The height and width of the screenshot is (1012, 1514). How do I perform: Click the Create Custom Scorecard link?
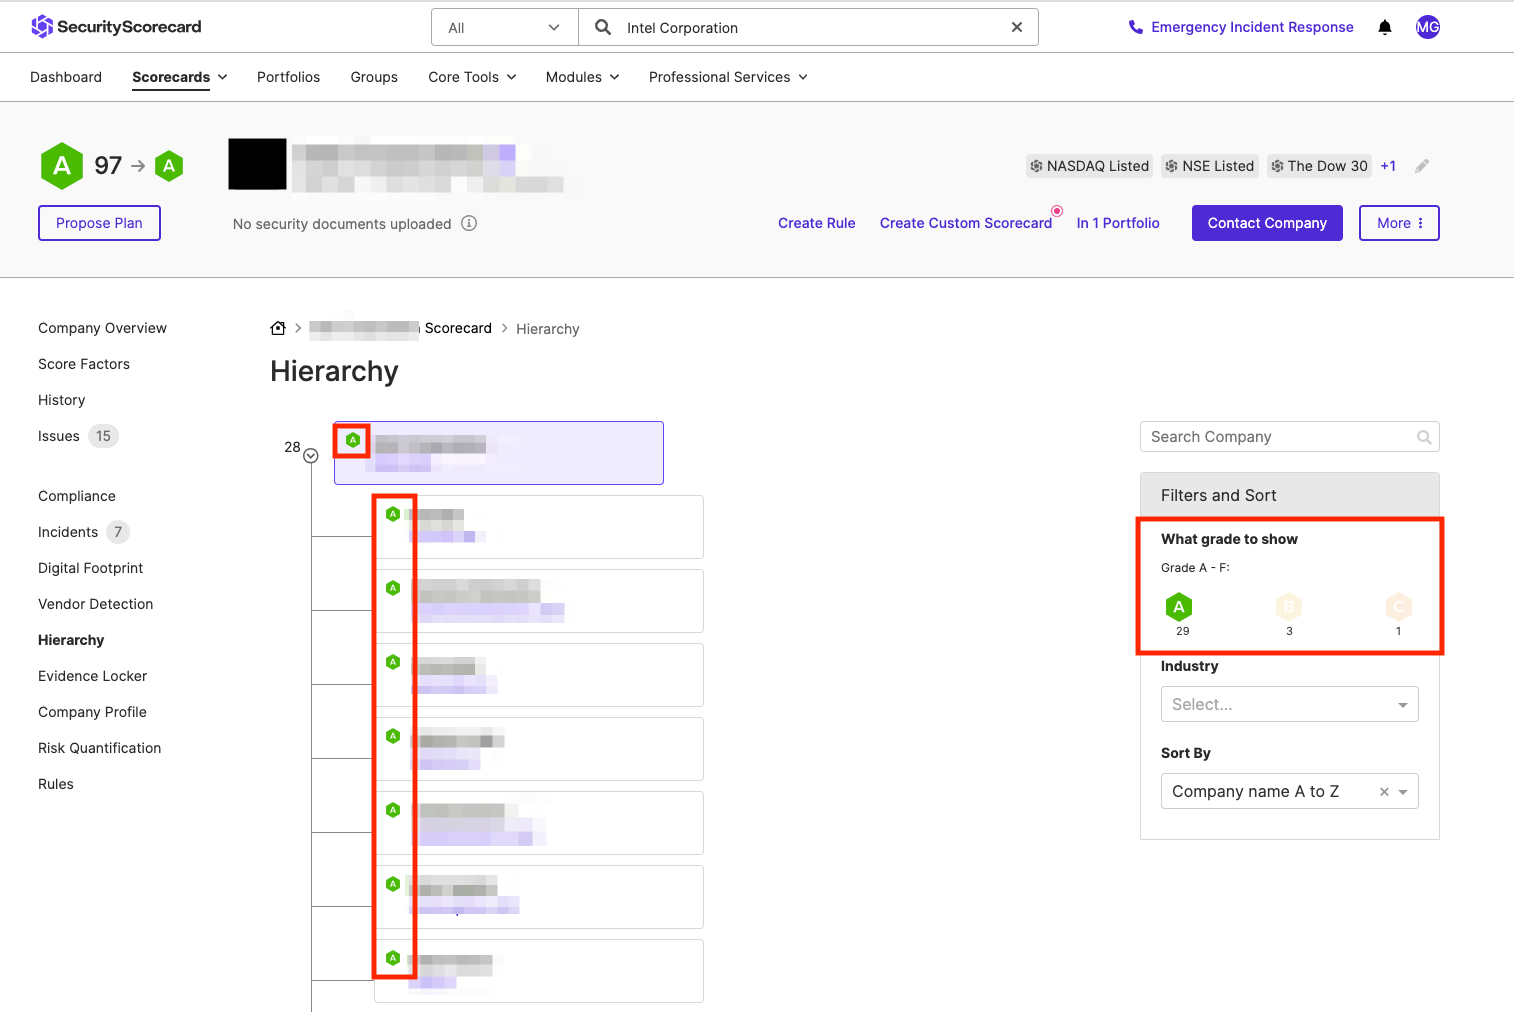click(966, 223)
